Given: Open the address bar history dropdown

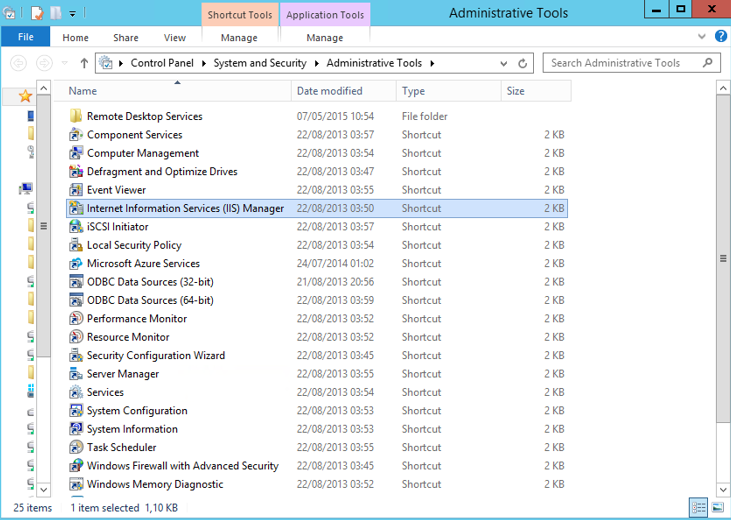Looking at the screenshot, I should pos(503,63).
